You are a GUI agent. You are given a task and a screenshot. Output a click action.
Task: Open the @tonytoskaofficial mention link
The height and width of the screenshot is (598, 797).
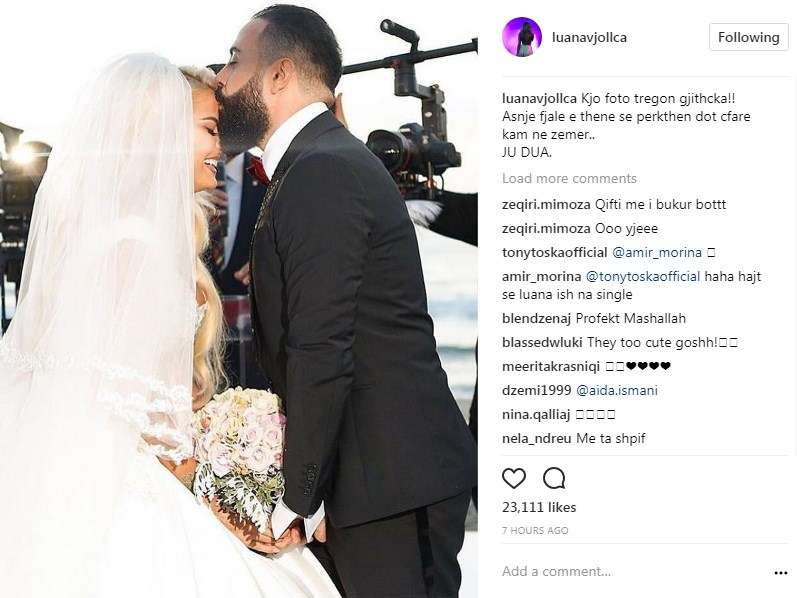click(643, 277)
